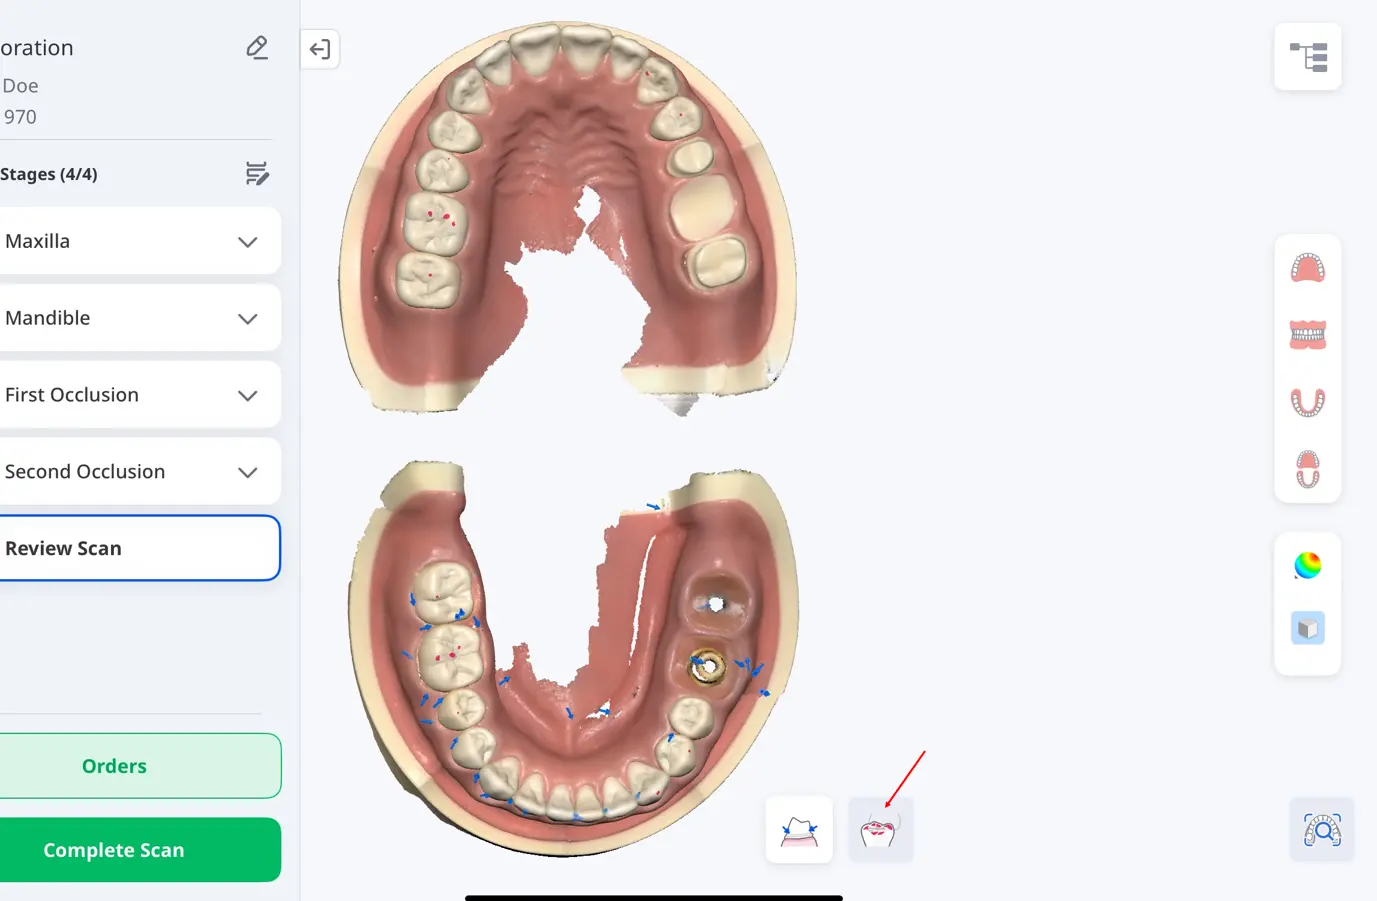Collapse the sidebar with the exit arrow icon
1377x901 pixels.
320,49
